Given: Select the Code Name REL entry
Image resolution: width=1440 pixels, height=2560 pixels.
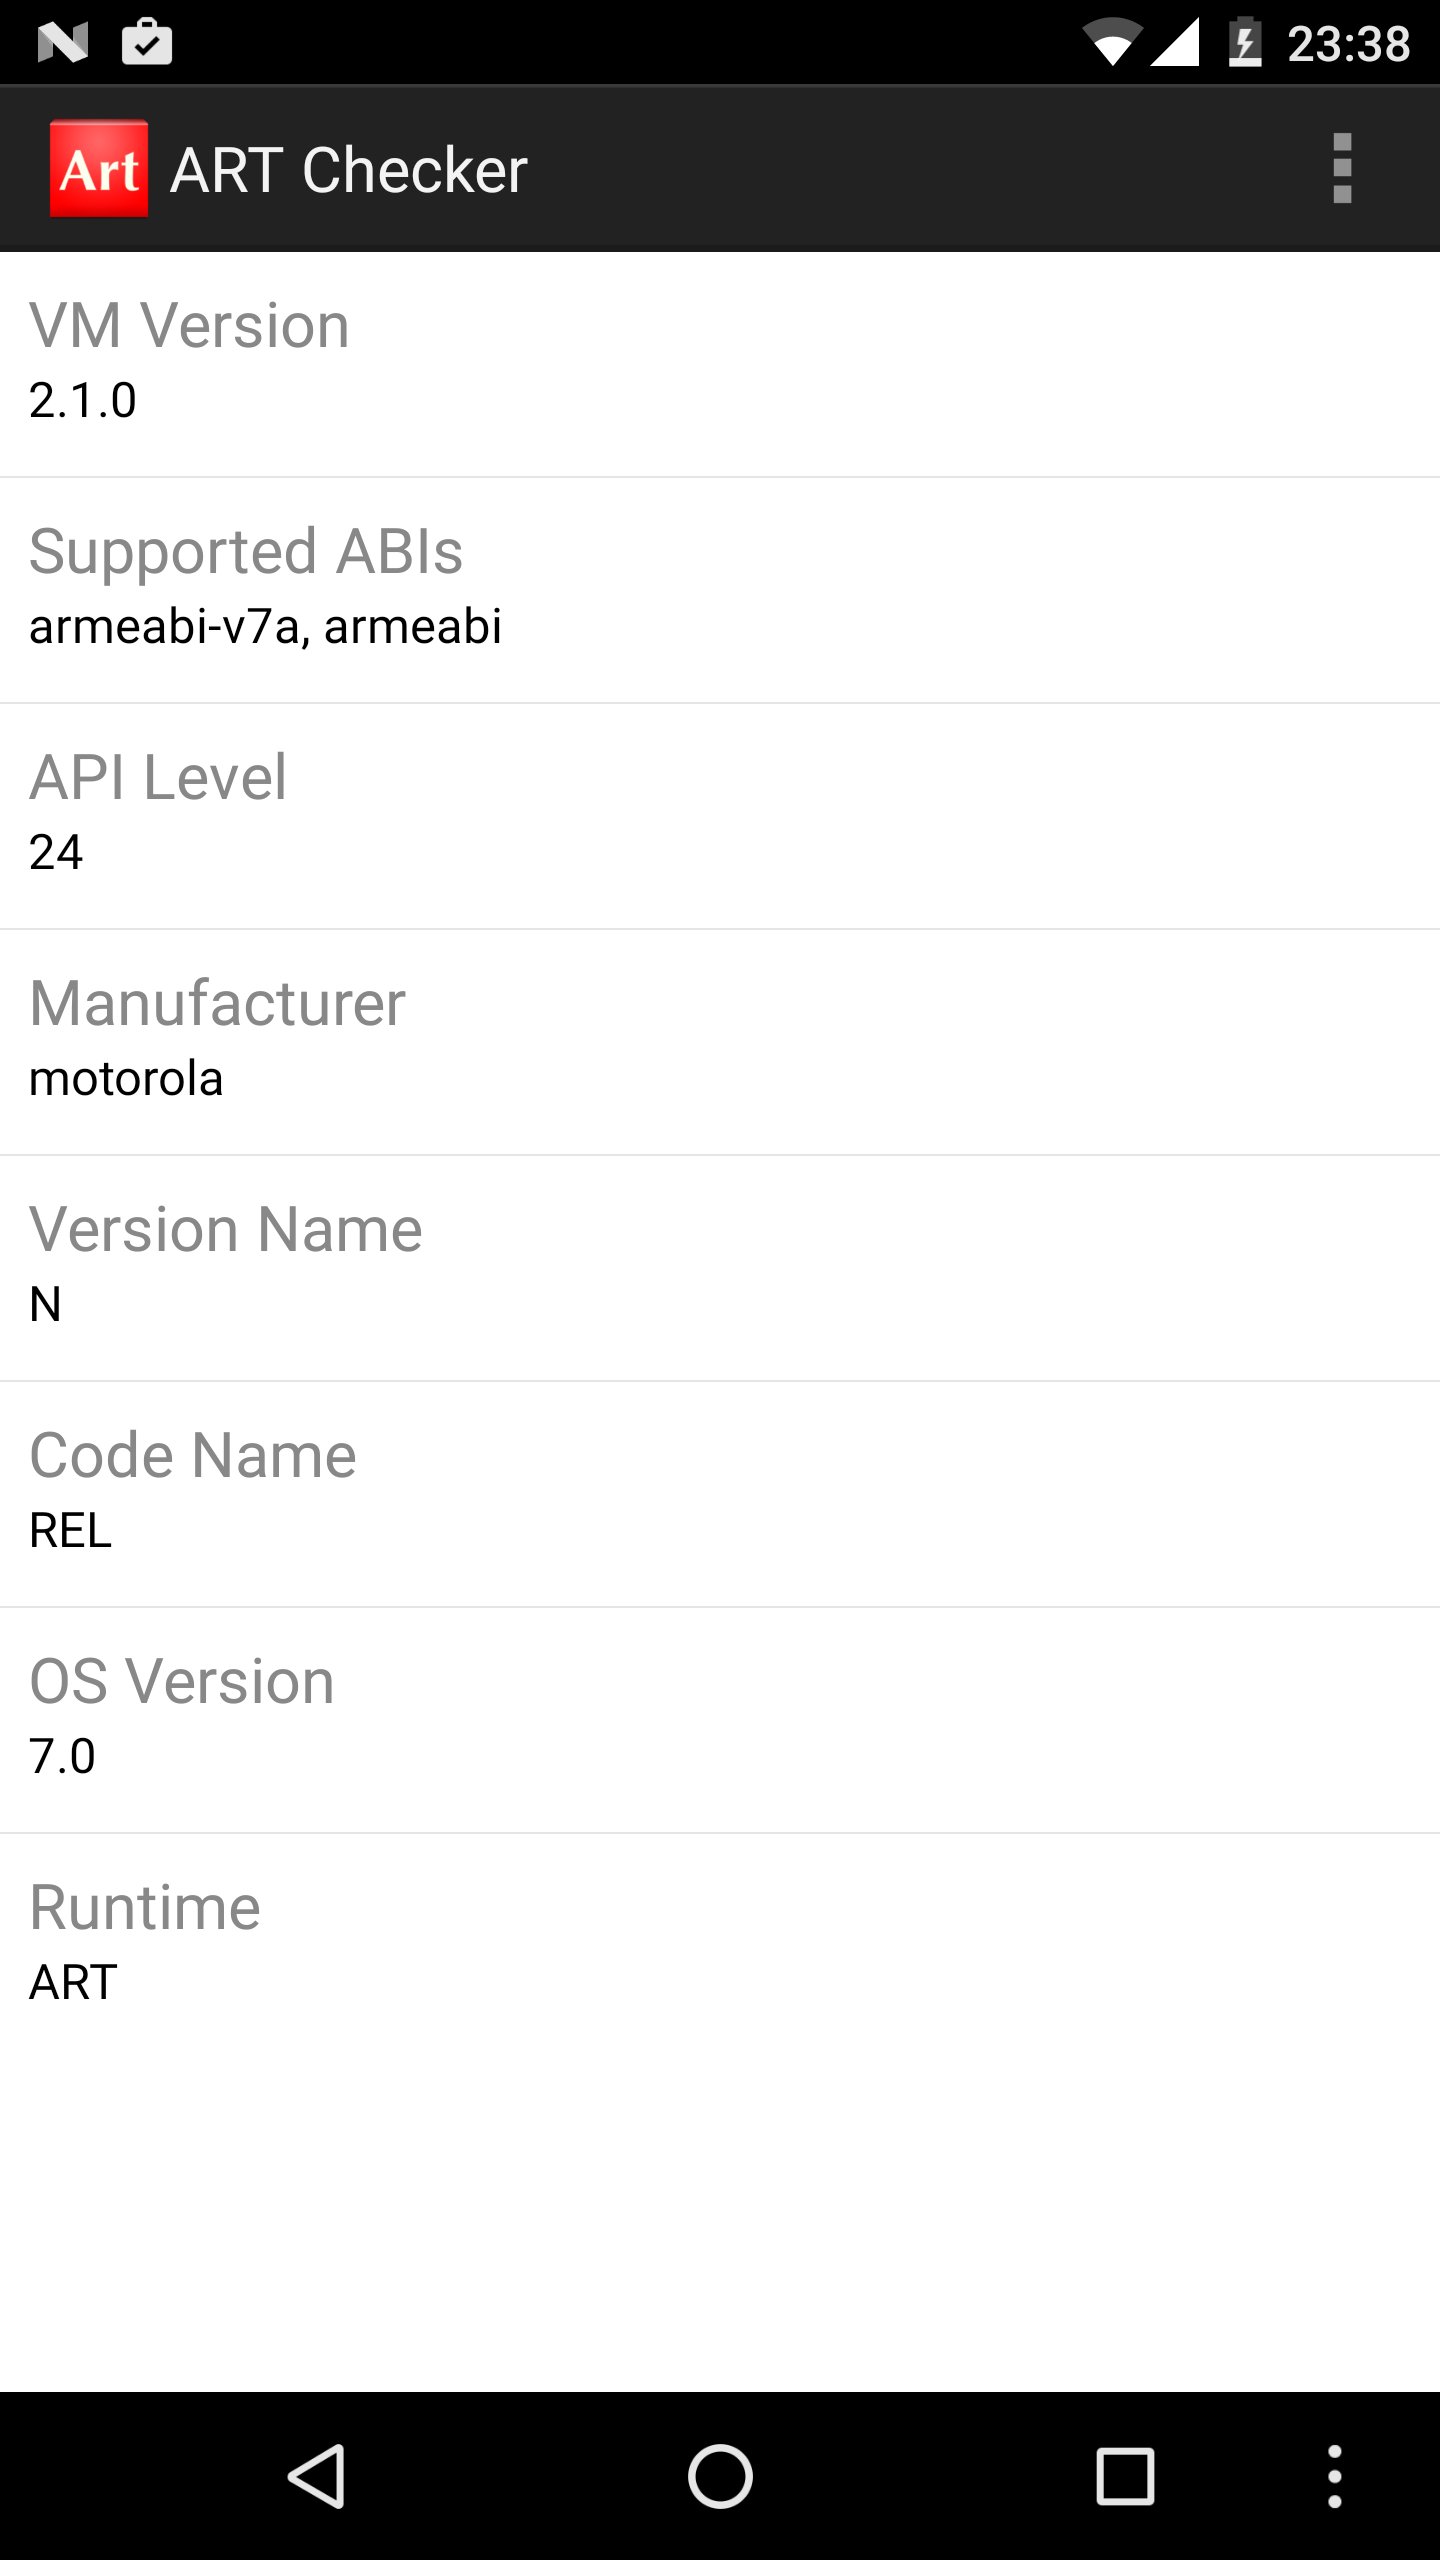Looking at the screenshot, I should click(x=720, y=1494).
